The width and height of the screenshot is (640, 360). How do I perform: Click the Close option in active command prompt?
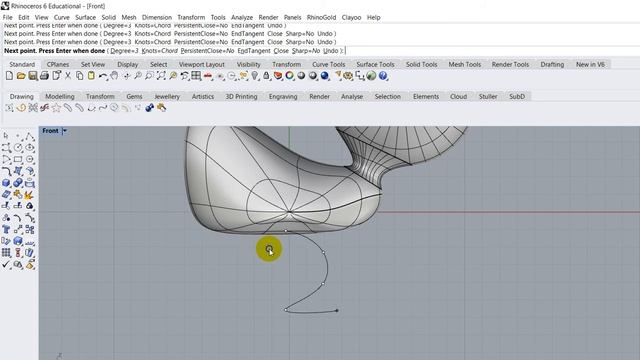point(281,51)
